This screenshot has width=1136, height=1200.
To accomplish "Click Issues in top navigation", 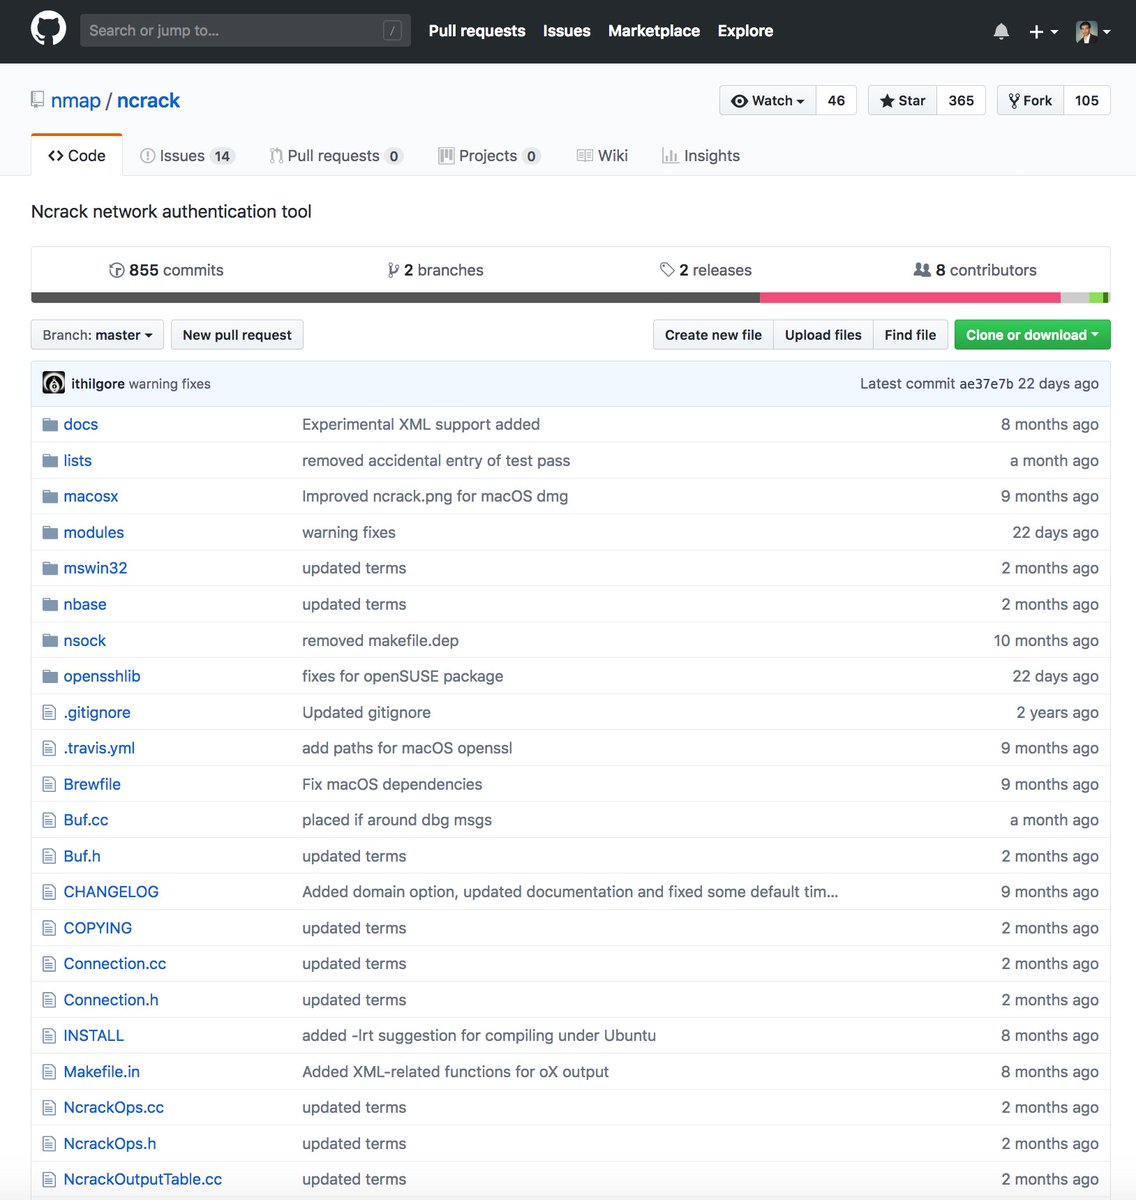I will pyautogui.click(x=567, y=31).
